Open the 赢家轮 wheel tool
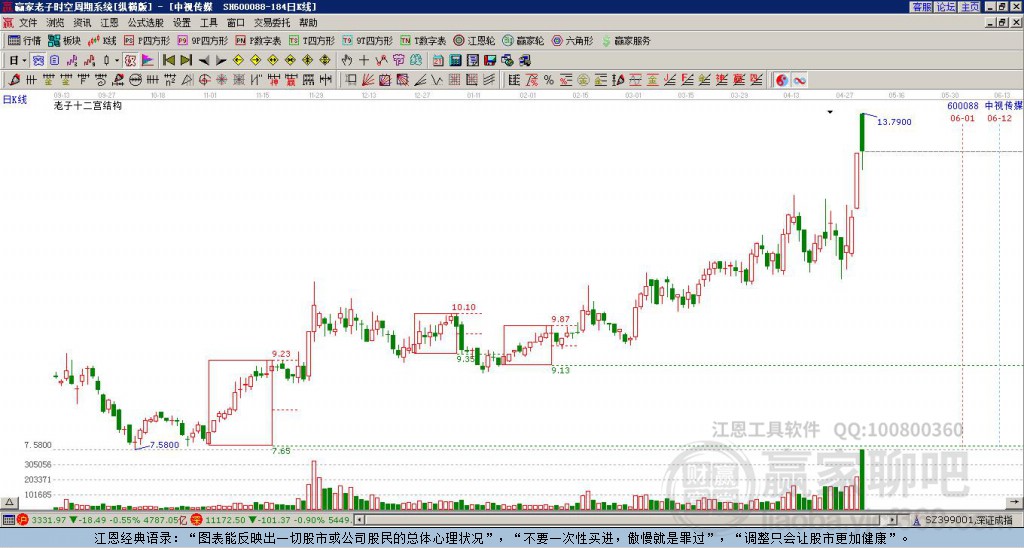Viewport: 1024px width, 548px height. point(523,40)
